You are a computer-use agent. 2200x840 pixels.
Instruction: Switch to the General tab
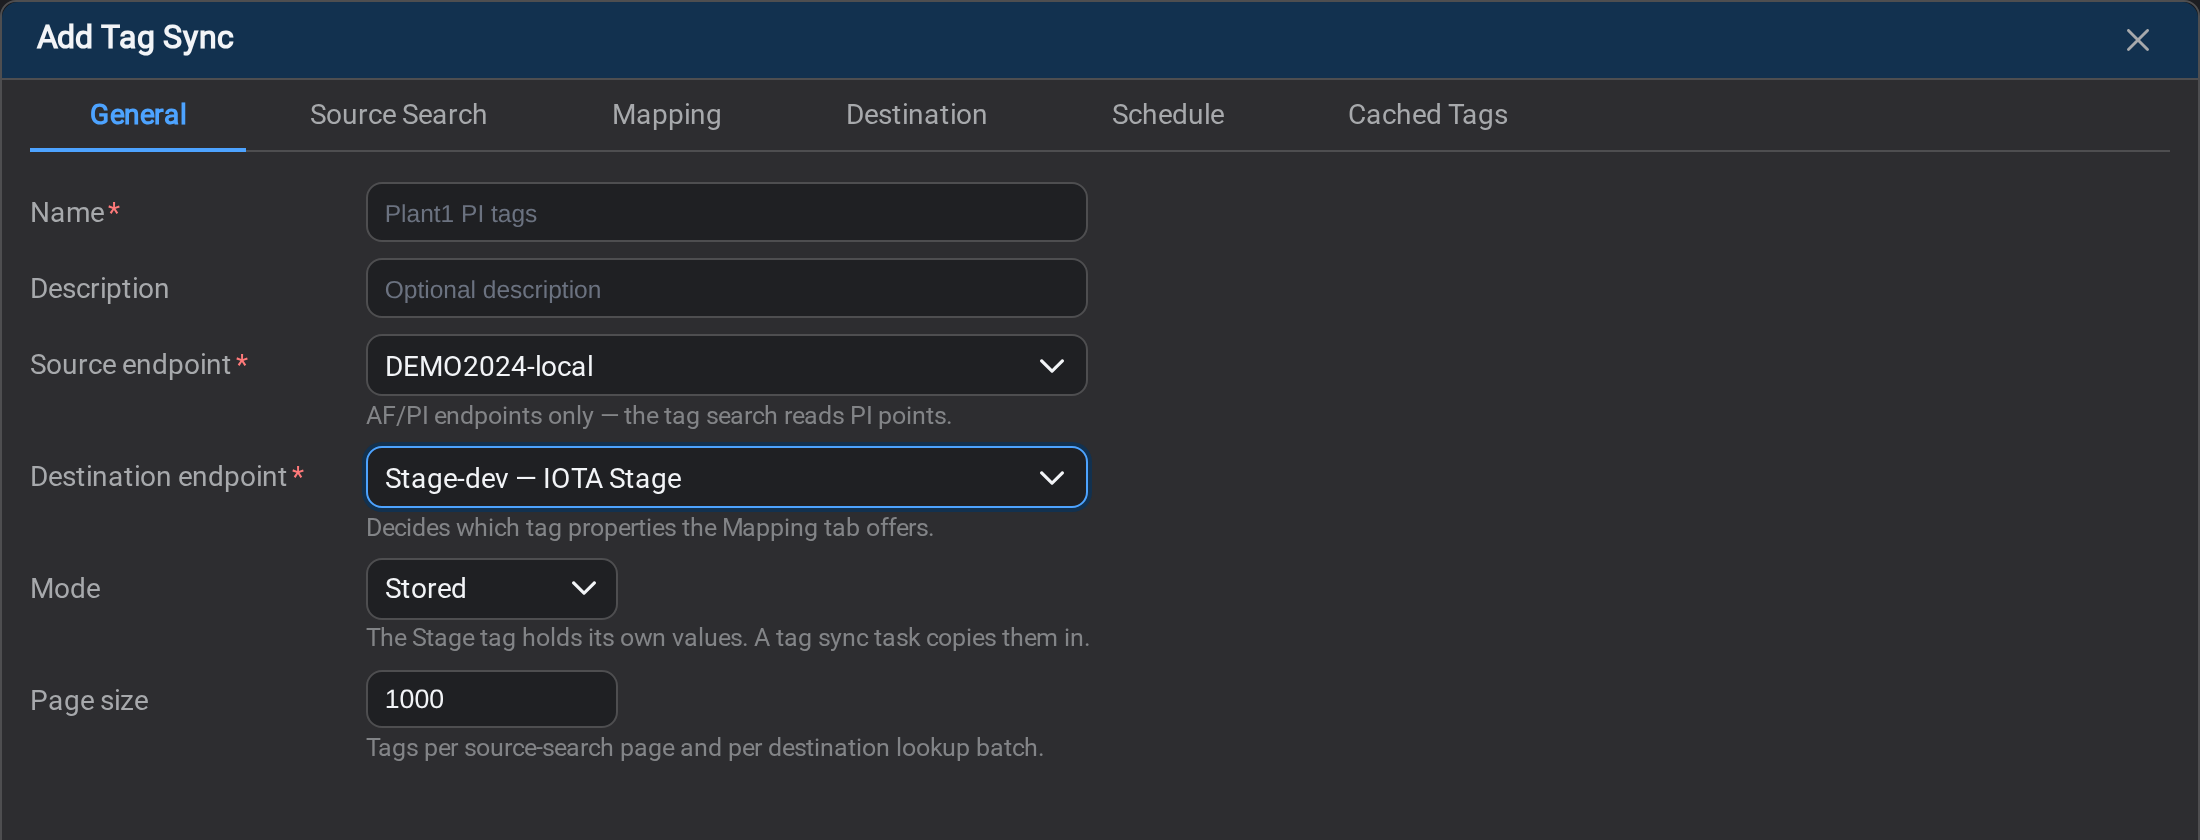(138, 115)
